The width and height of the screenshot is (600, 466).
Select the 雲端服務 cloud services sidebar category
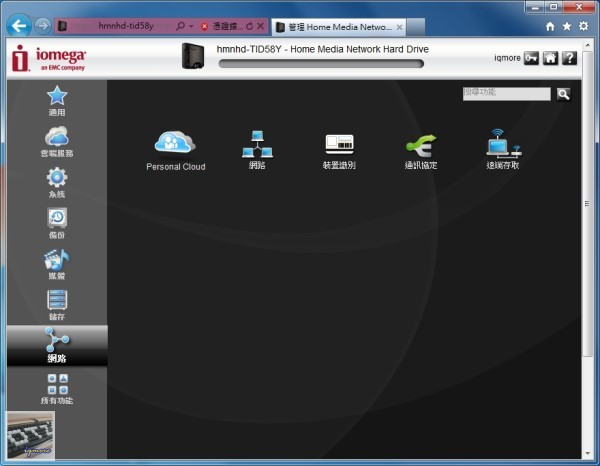(x=57, y=142)
